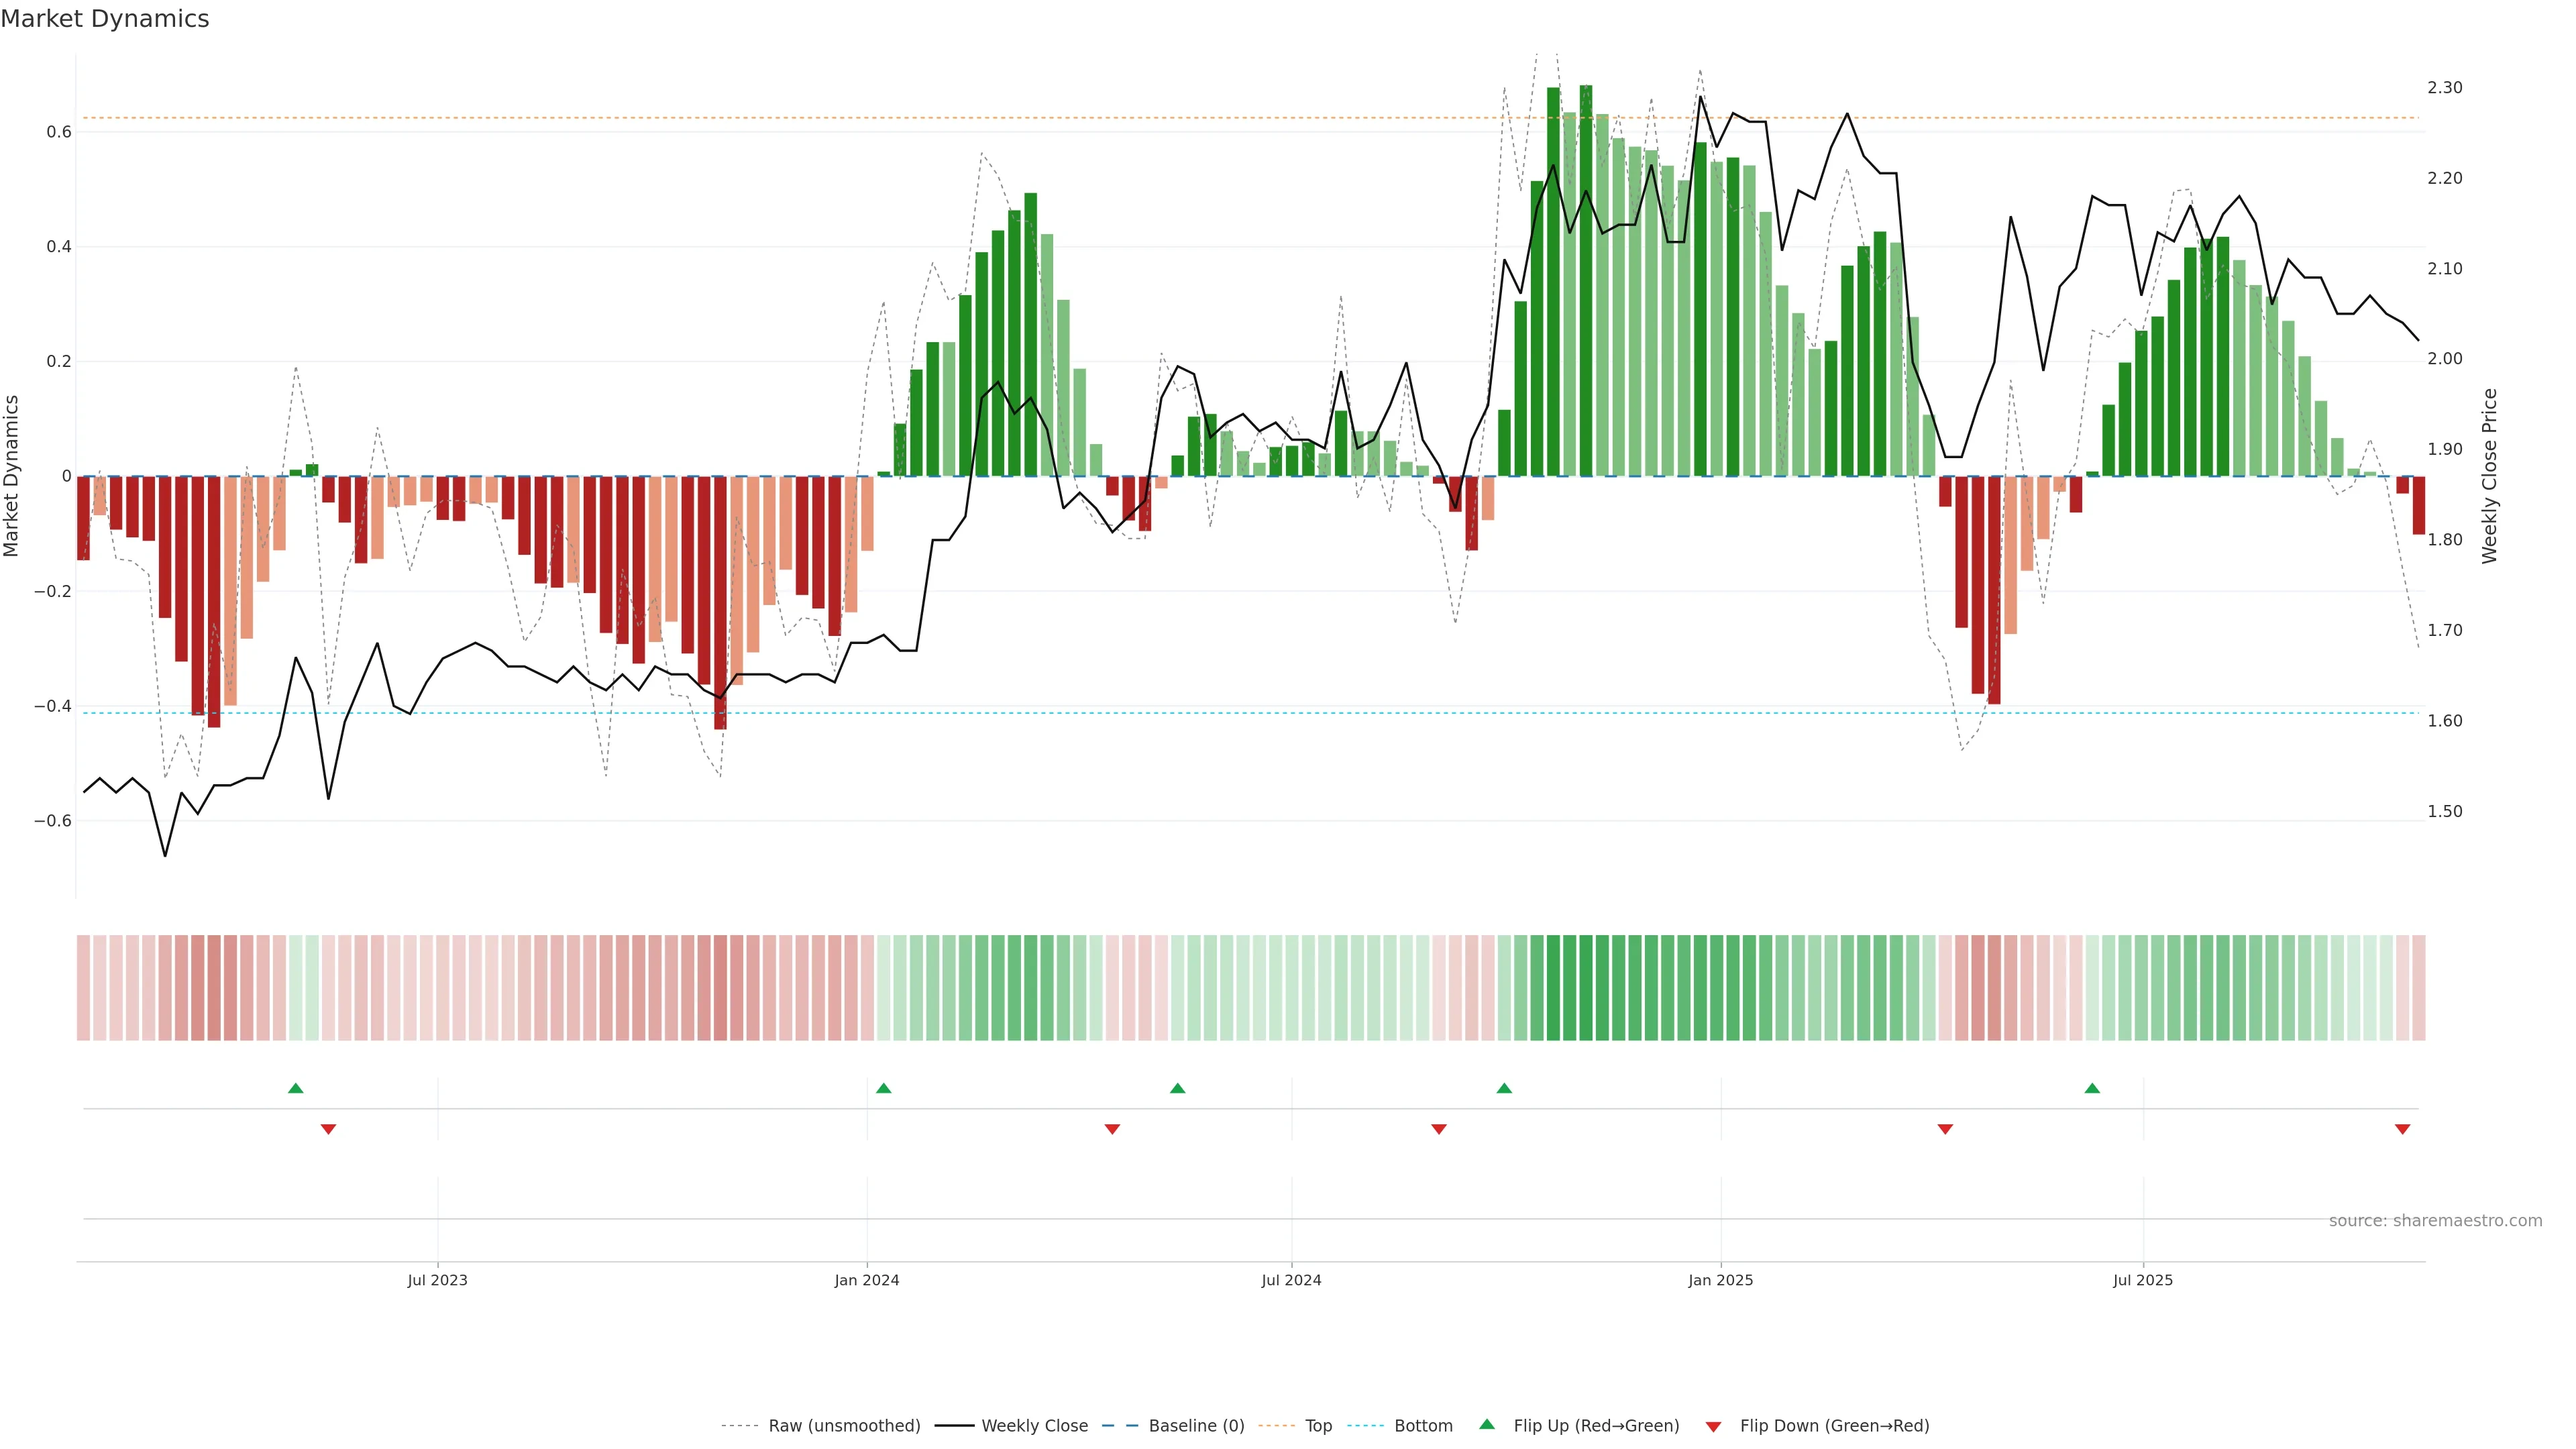Image resolution: width=2576 pixels, height=1449 pixels.
Task: Click the flip-up triangle near Jan 2024
Action: (x=883, y=1088)
